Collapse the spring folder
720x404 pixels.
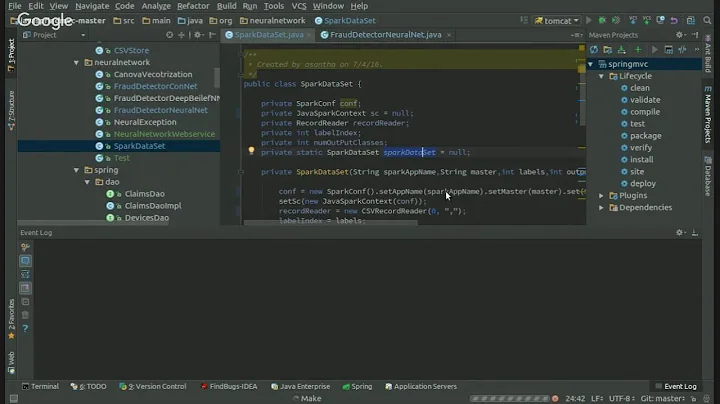click(x=76, y=170)
